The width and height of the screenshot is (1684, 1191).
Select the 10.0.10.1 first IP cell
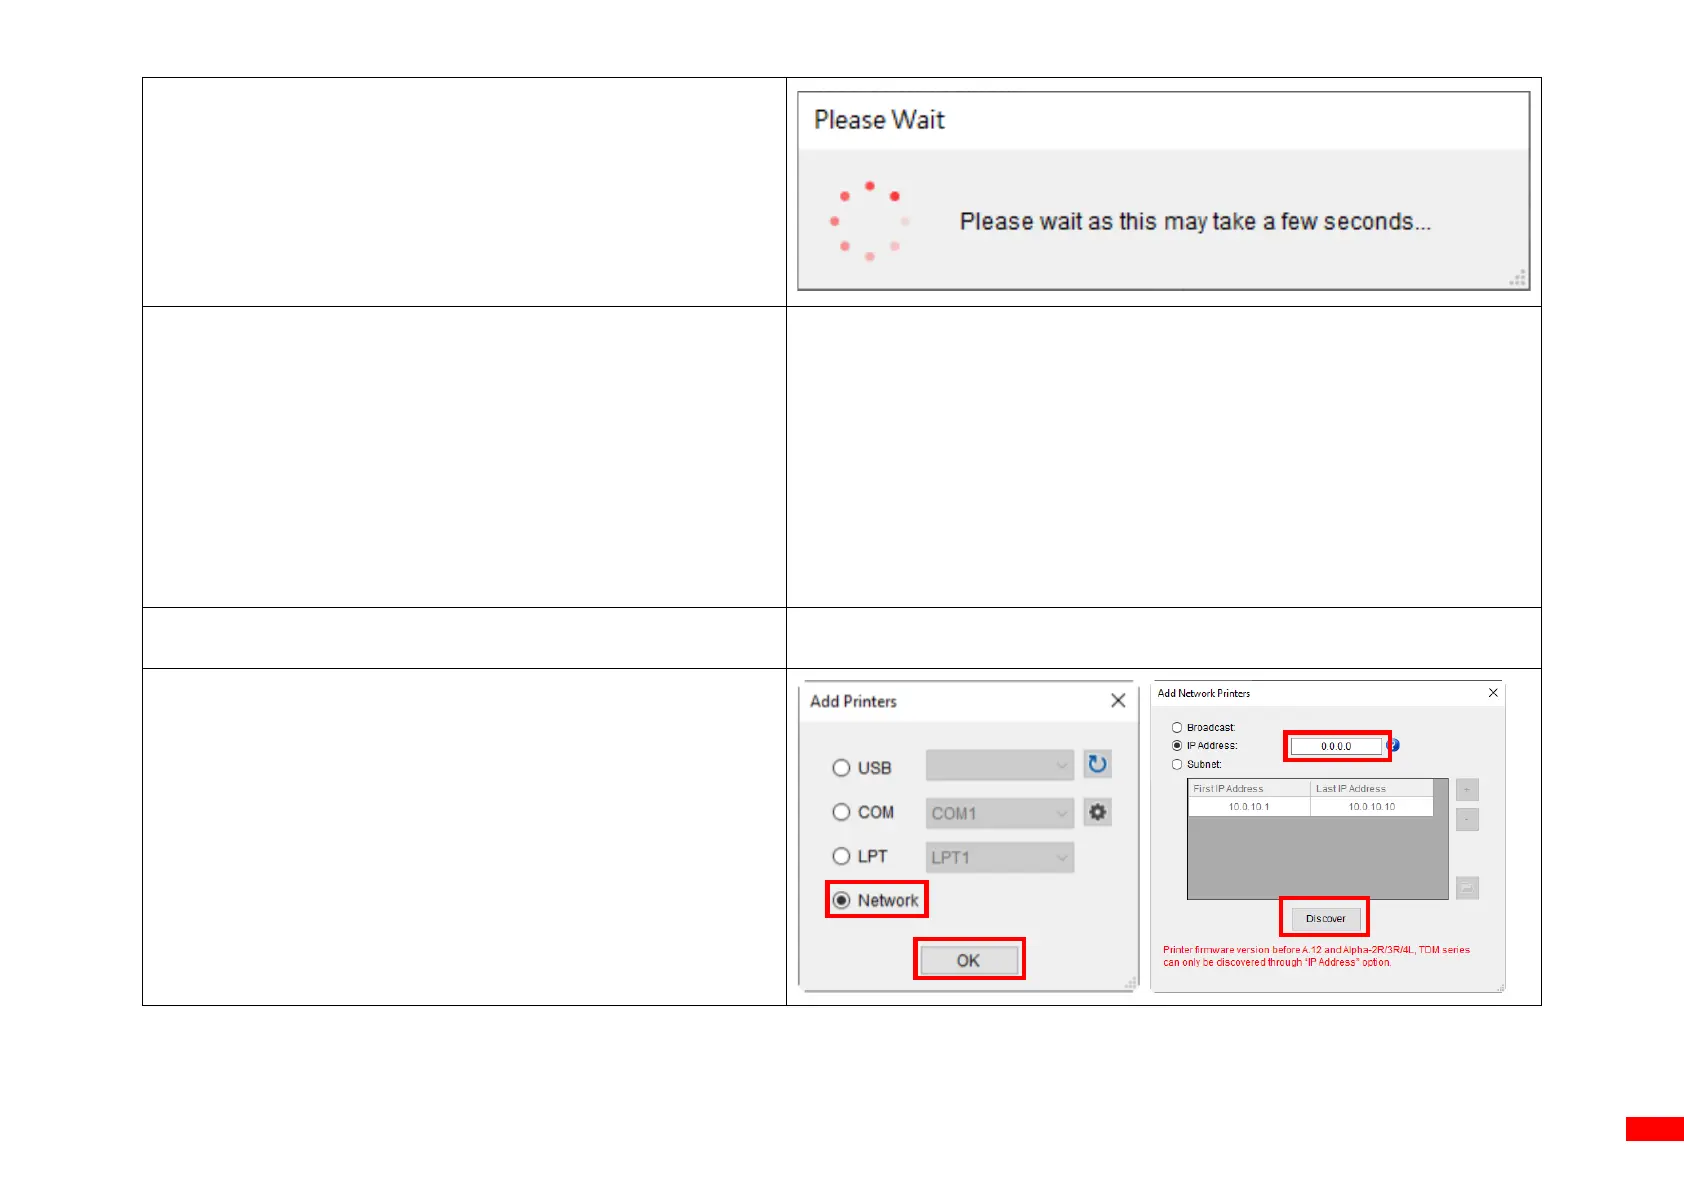click(x=1249, y=806)
